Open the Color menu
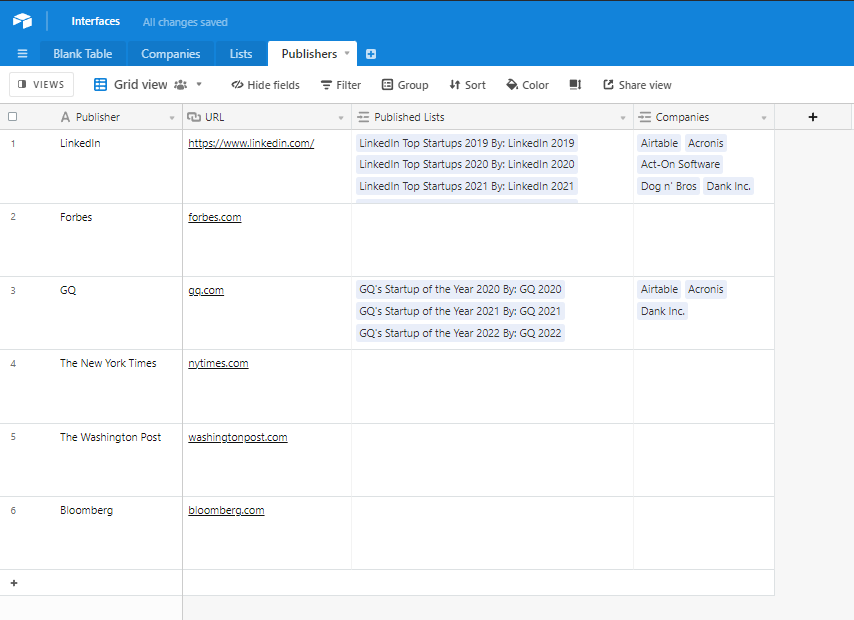The width and height of the screenshot is (854, 620). pos(527,85)
